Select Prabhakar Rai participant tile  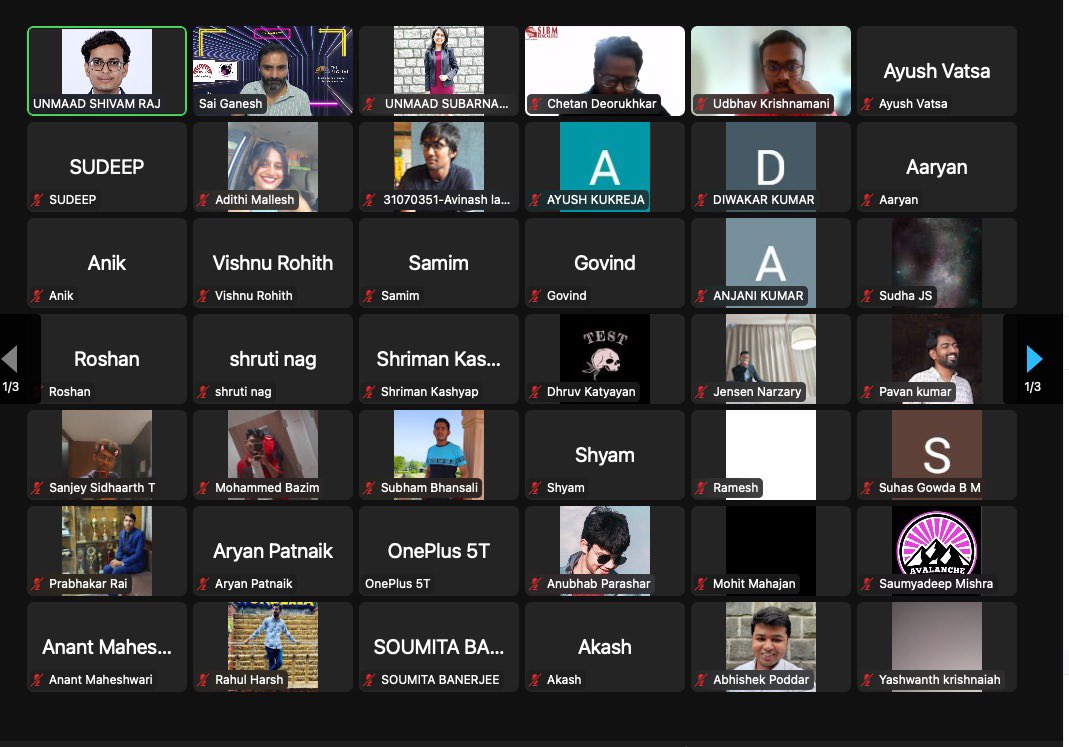[107, 551]
